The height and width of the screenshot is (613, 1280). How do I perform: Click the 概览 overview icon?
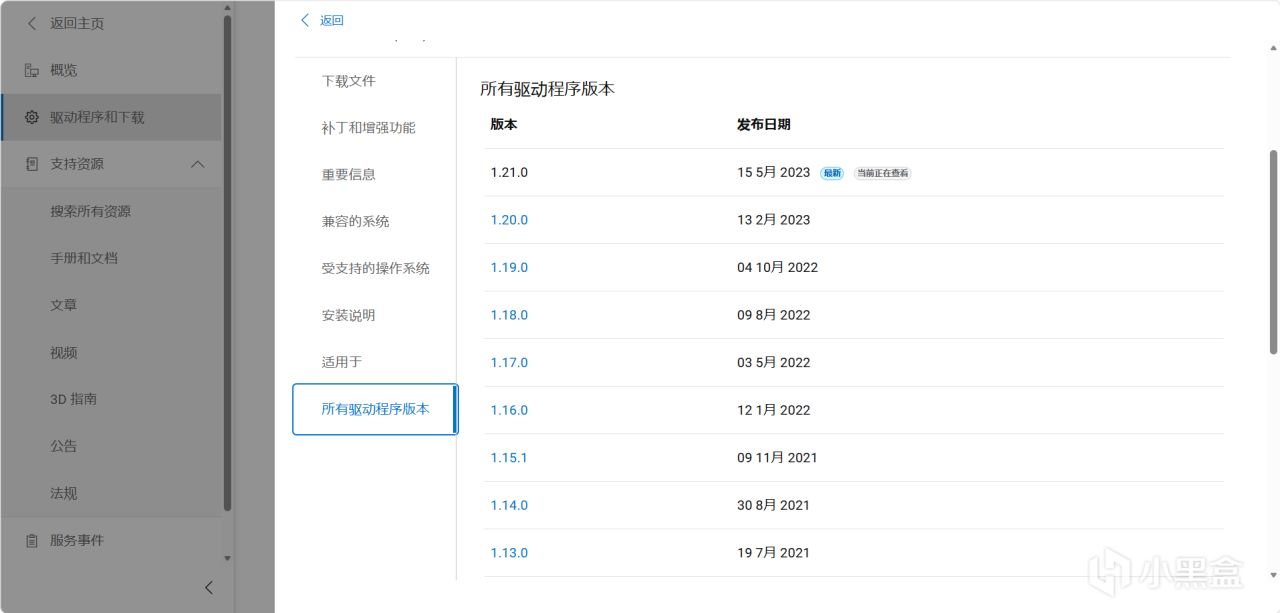tap(32, 70)
